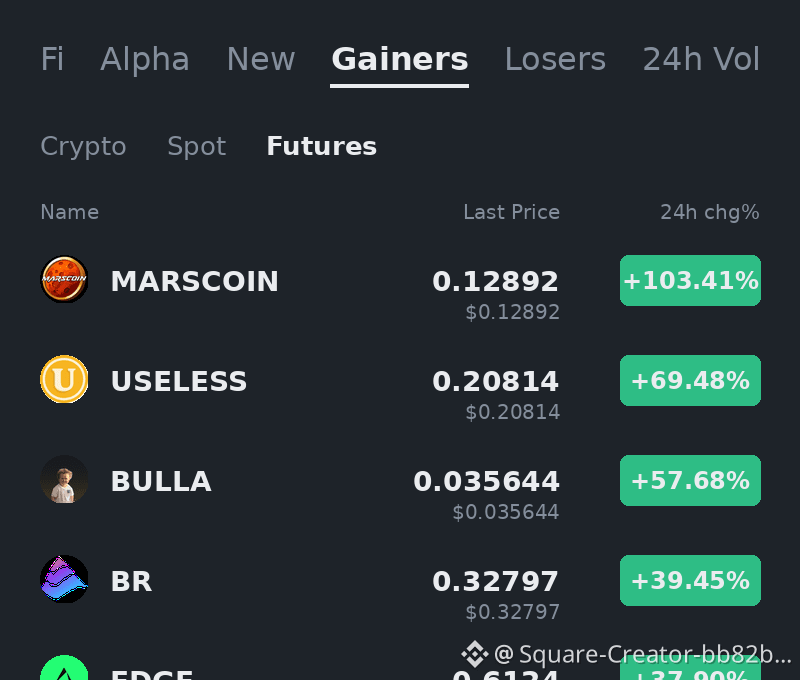Screen dimensions: 800x680
Task: Select the Gainers tab
Action: pyautogui.click(x=399, y=59)
